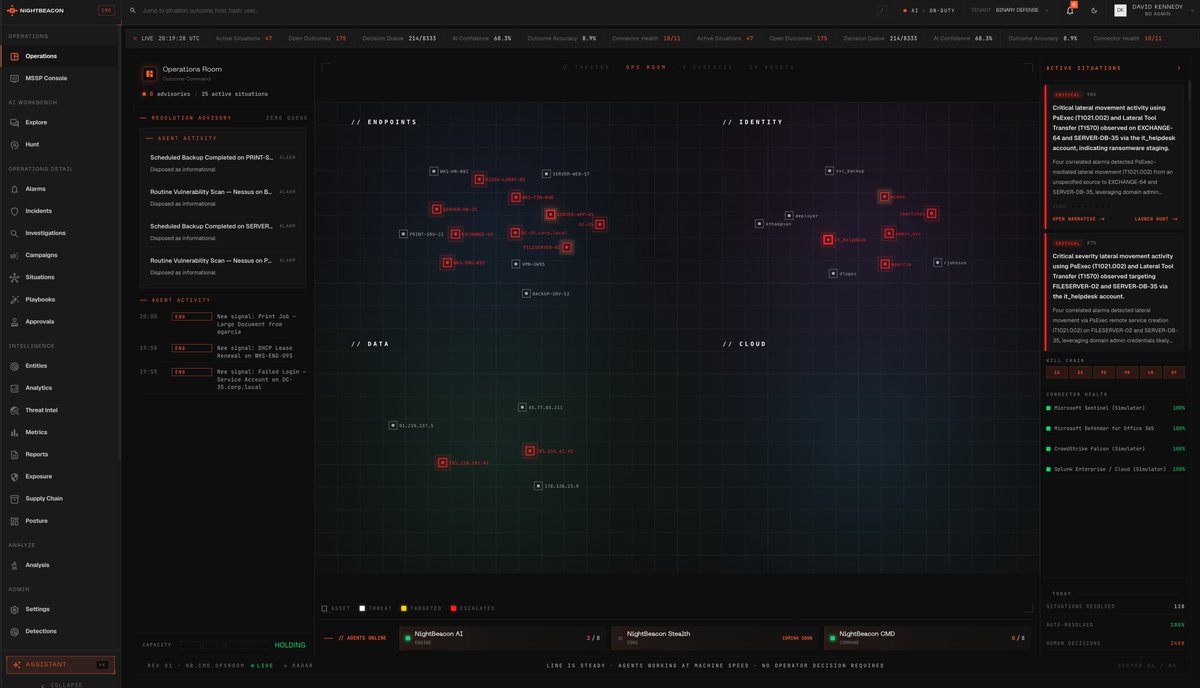Toggle the LM kill chain stage
The width and height of the screenshot is (1200, 688).
click(1151, 372)
